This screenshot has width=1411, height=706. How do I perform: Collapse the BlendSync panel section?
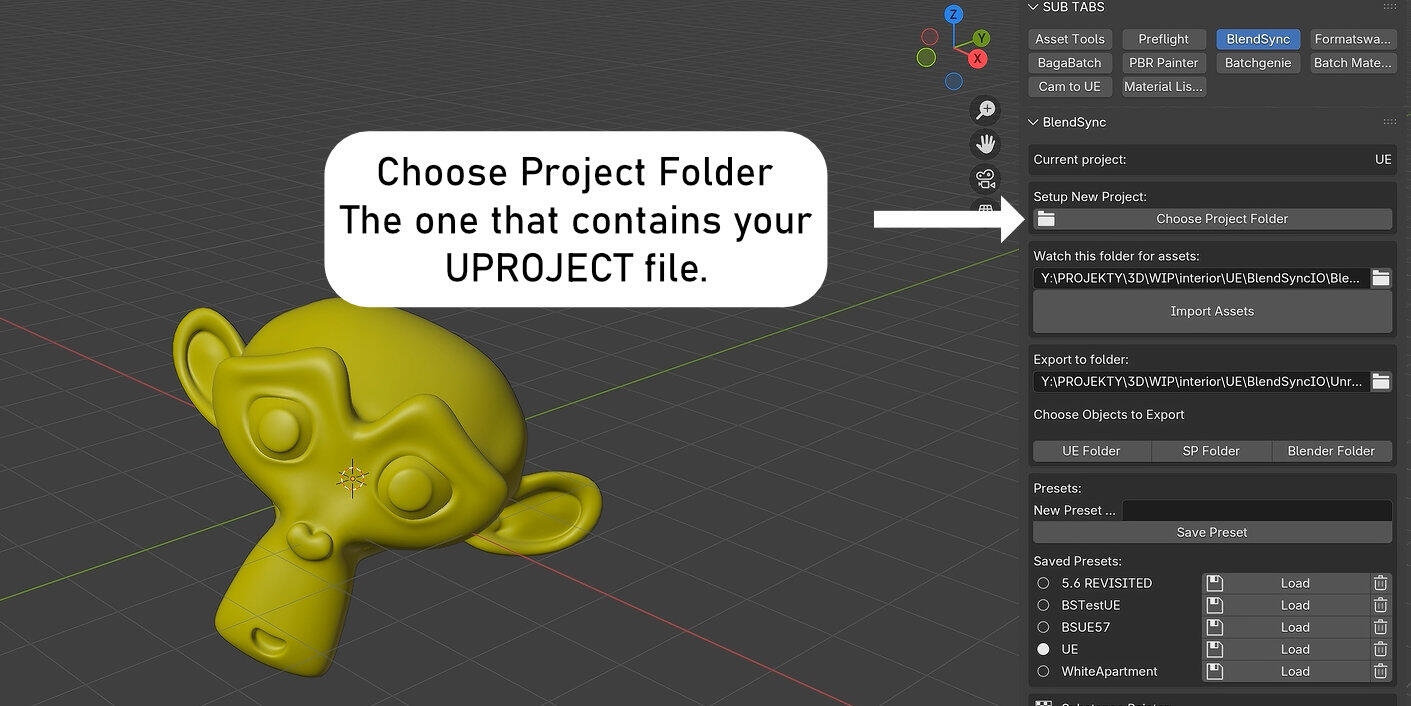point(1034,122)
